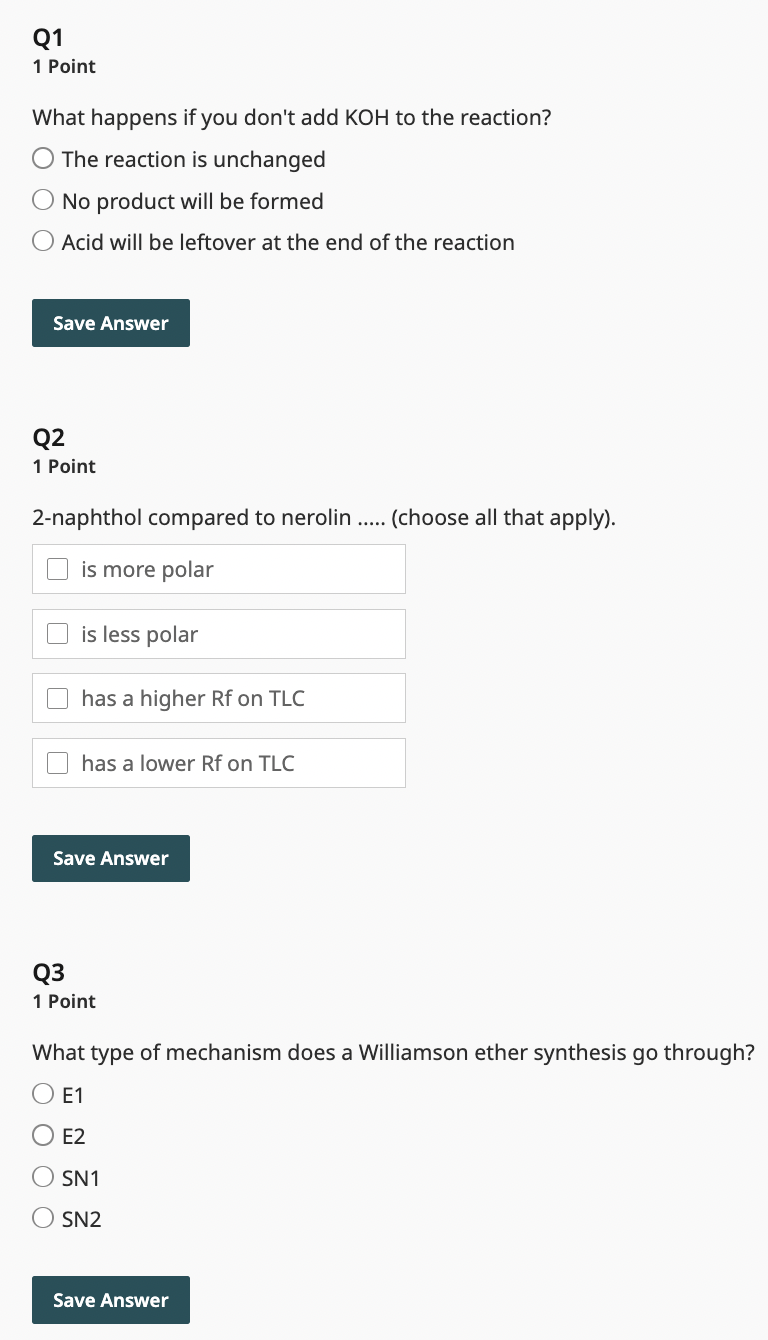Click the Q3 heading
Image resolution: width=768 pixels, height=1340 pixels.
(x=48, y=972)
